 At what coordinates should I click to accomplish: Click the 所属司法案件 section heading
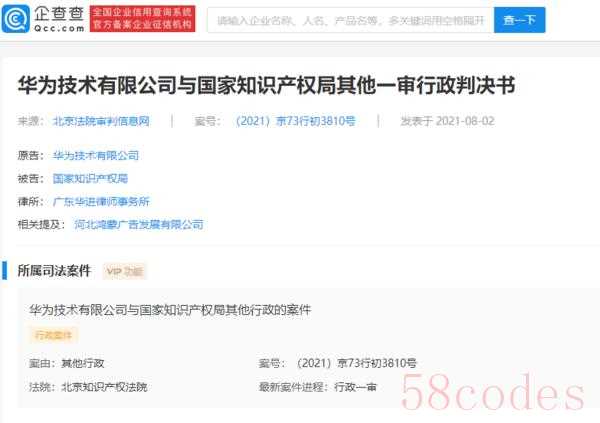(x=54, y=271)
